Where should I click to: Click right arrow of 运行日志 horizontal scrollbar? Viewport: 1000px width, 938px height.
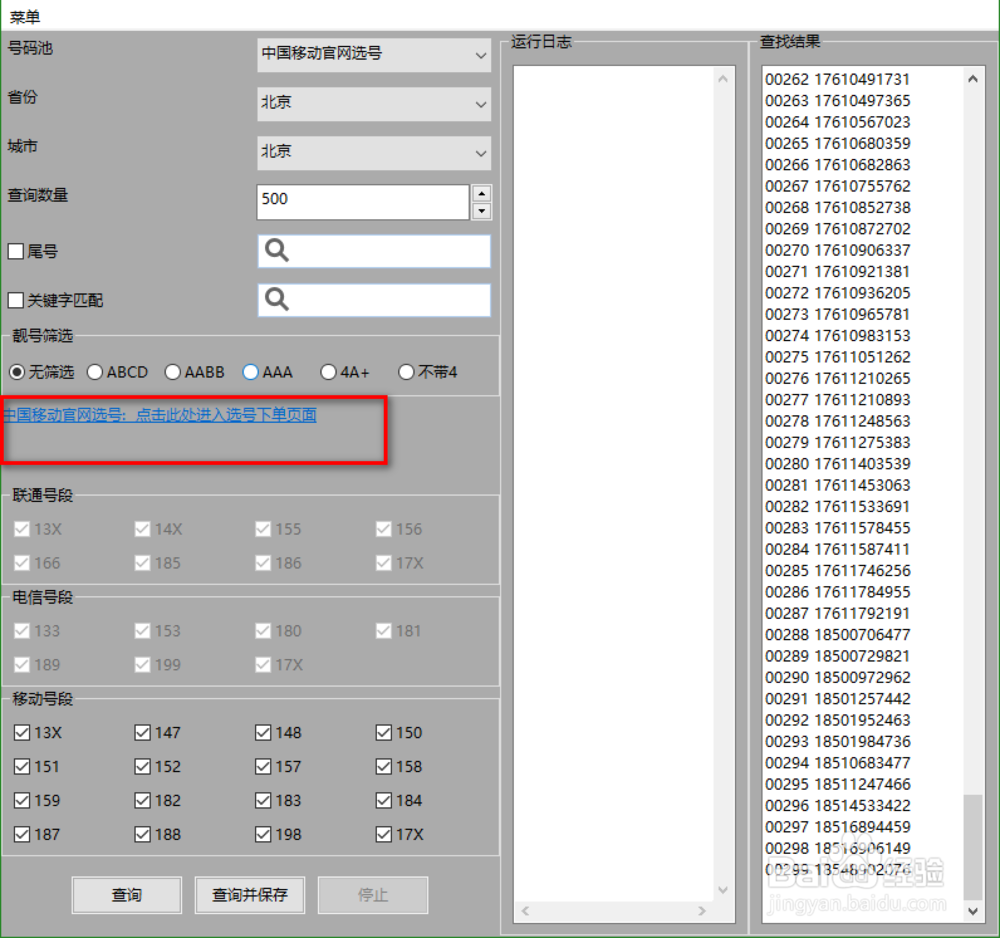(702, 911)
